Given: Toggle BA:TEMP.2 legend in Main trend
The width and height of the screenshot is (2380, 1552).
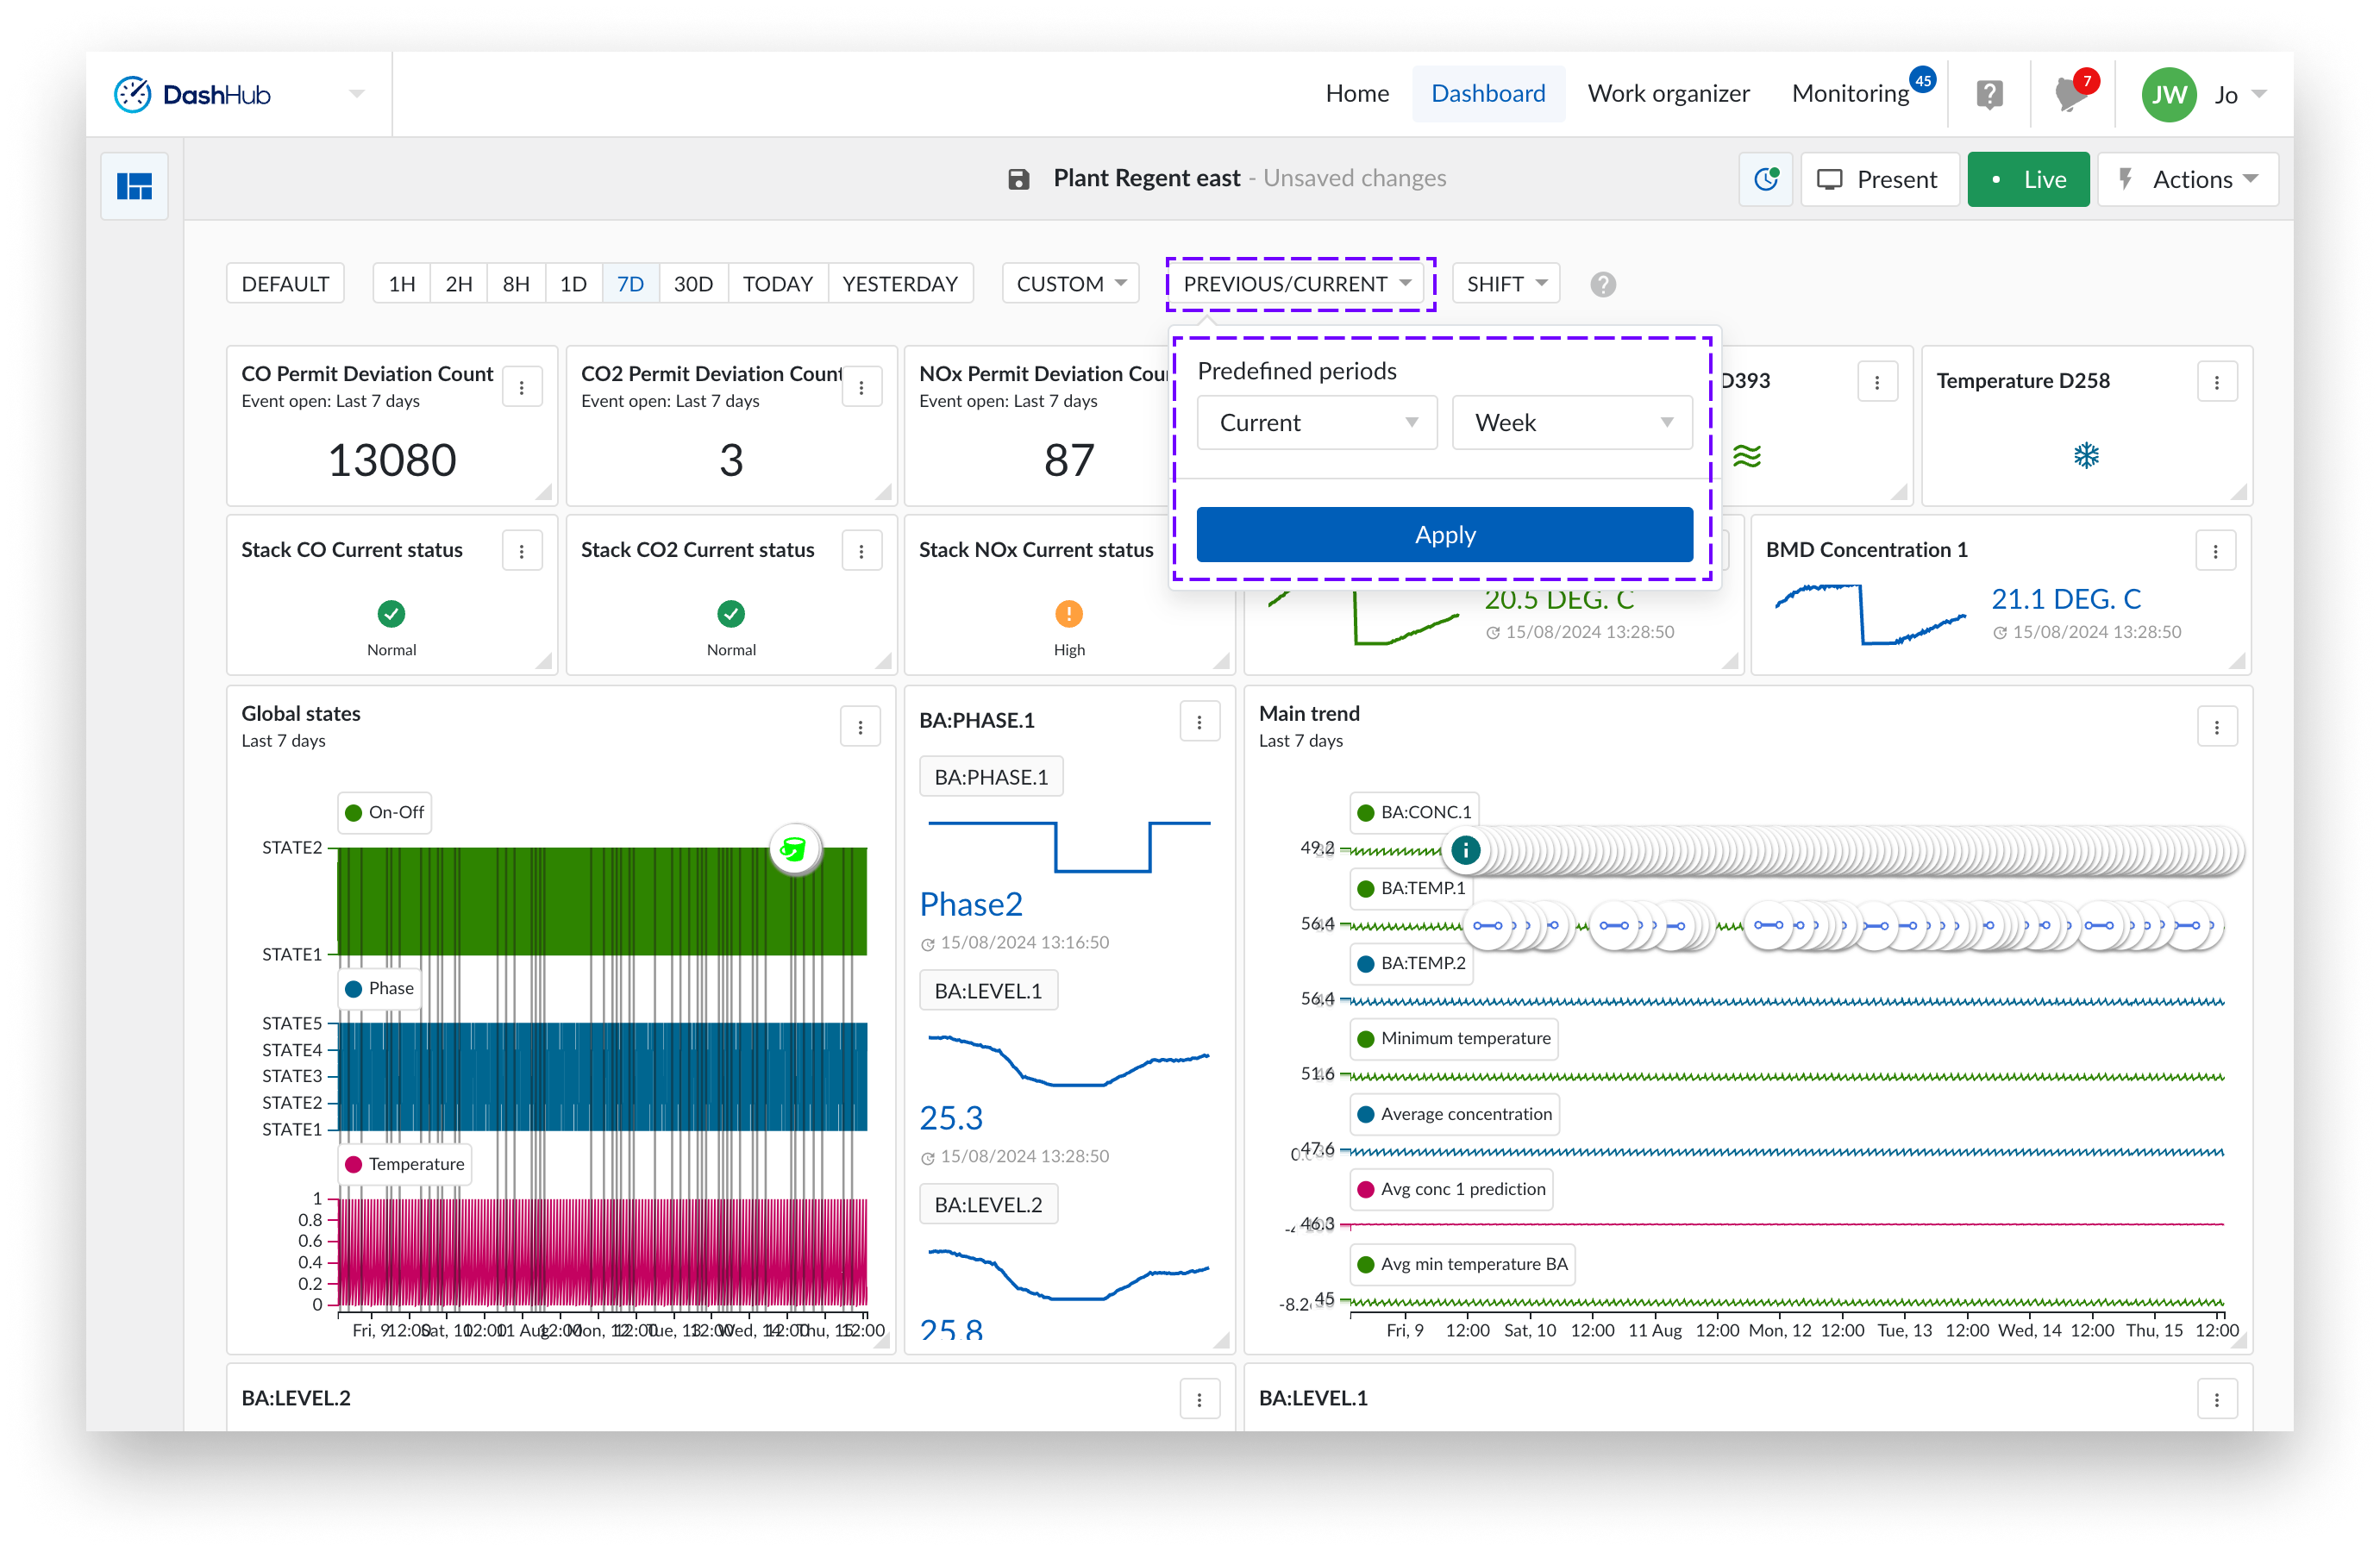Looking at the screenshot, I should tap(1412, 964).
